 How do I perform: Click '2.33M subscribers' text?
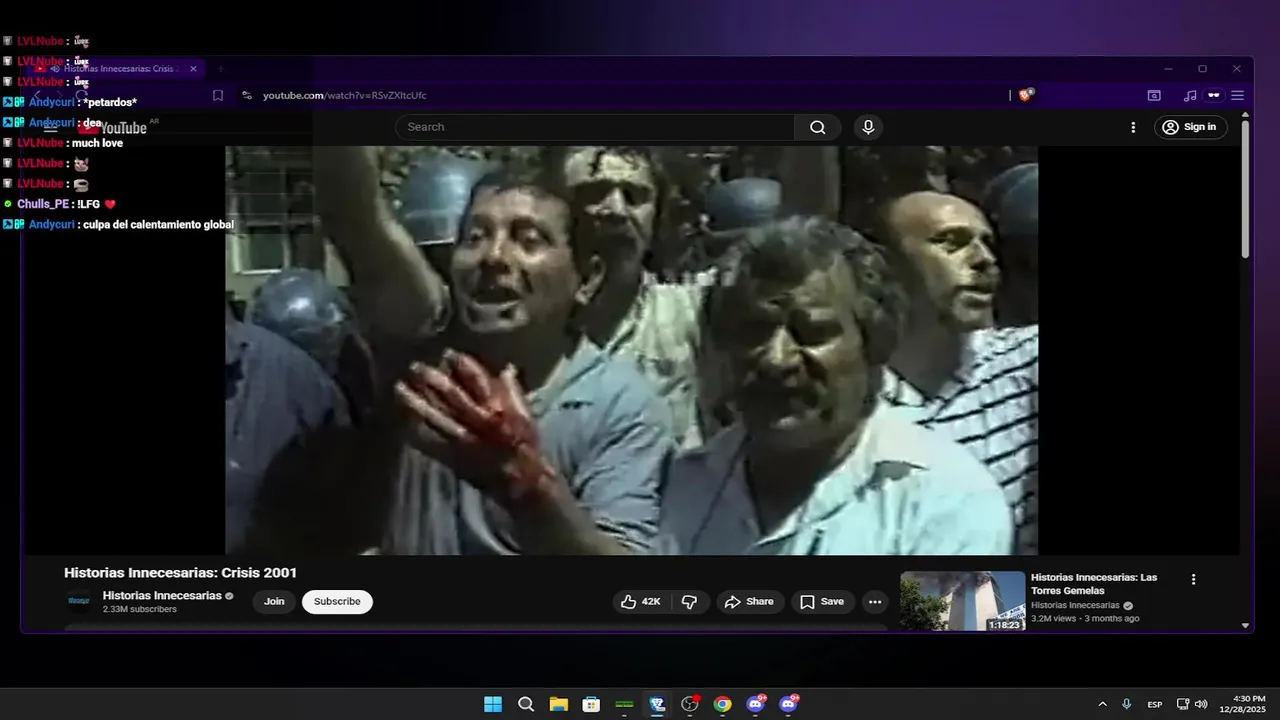tap(139, 609)
